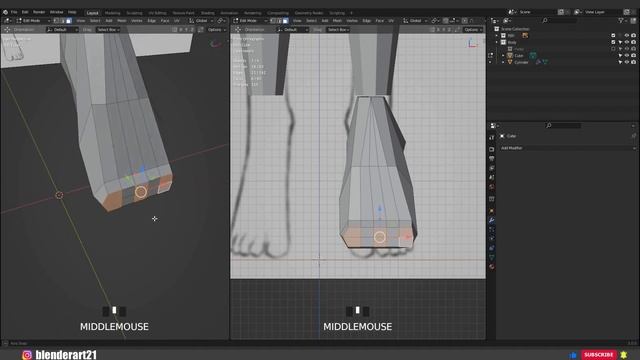This screenshot has height=360, width=640.
Task: Open the Render menu
Action: point(39,12)
